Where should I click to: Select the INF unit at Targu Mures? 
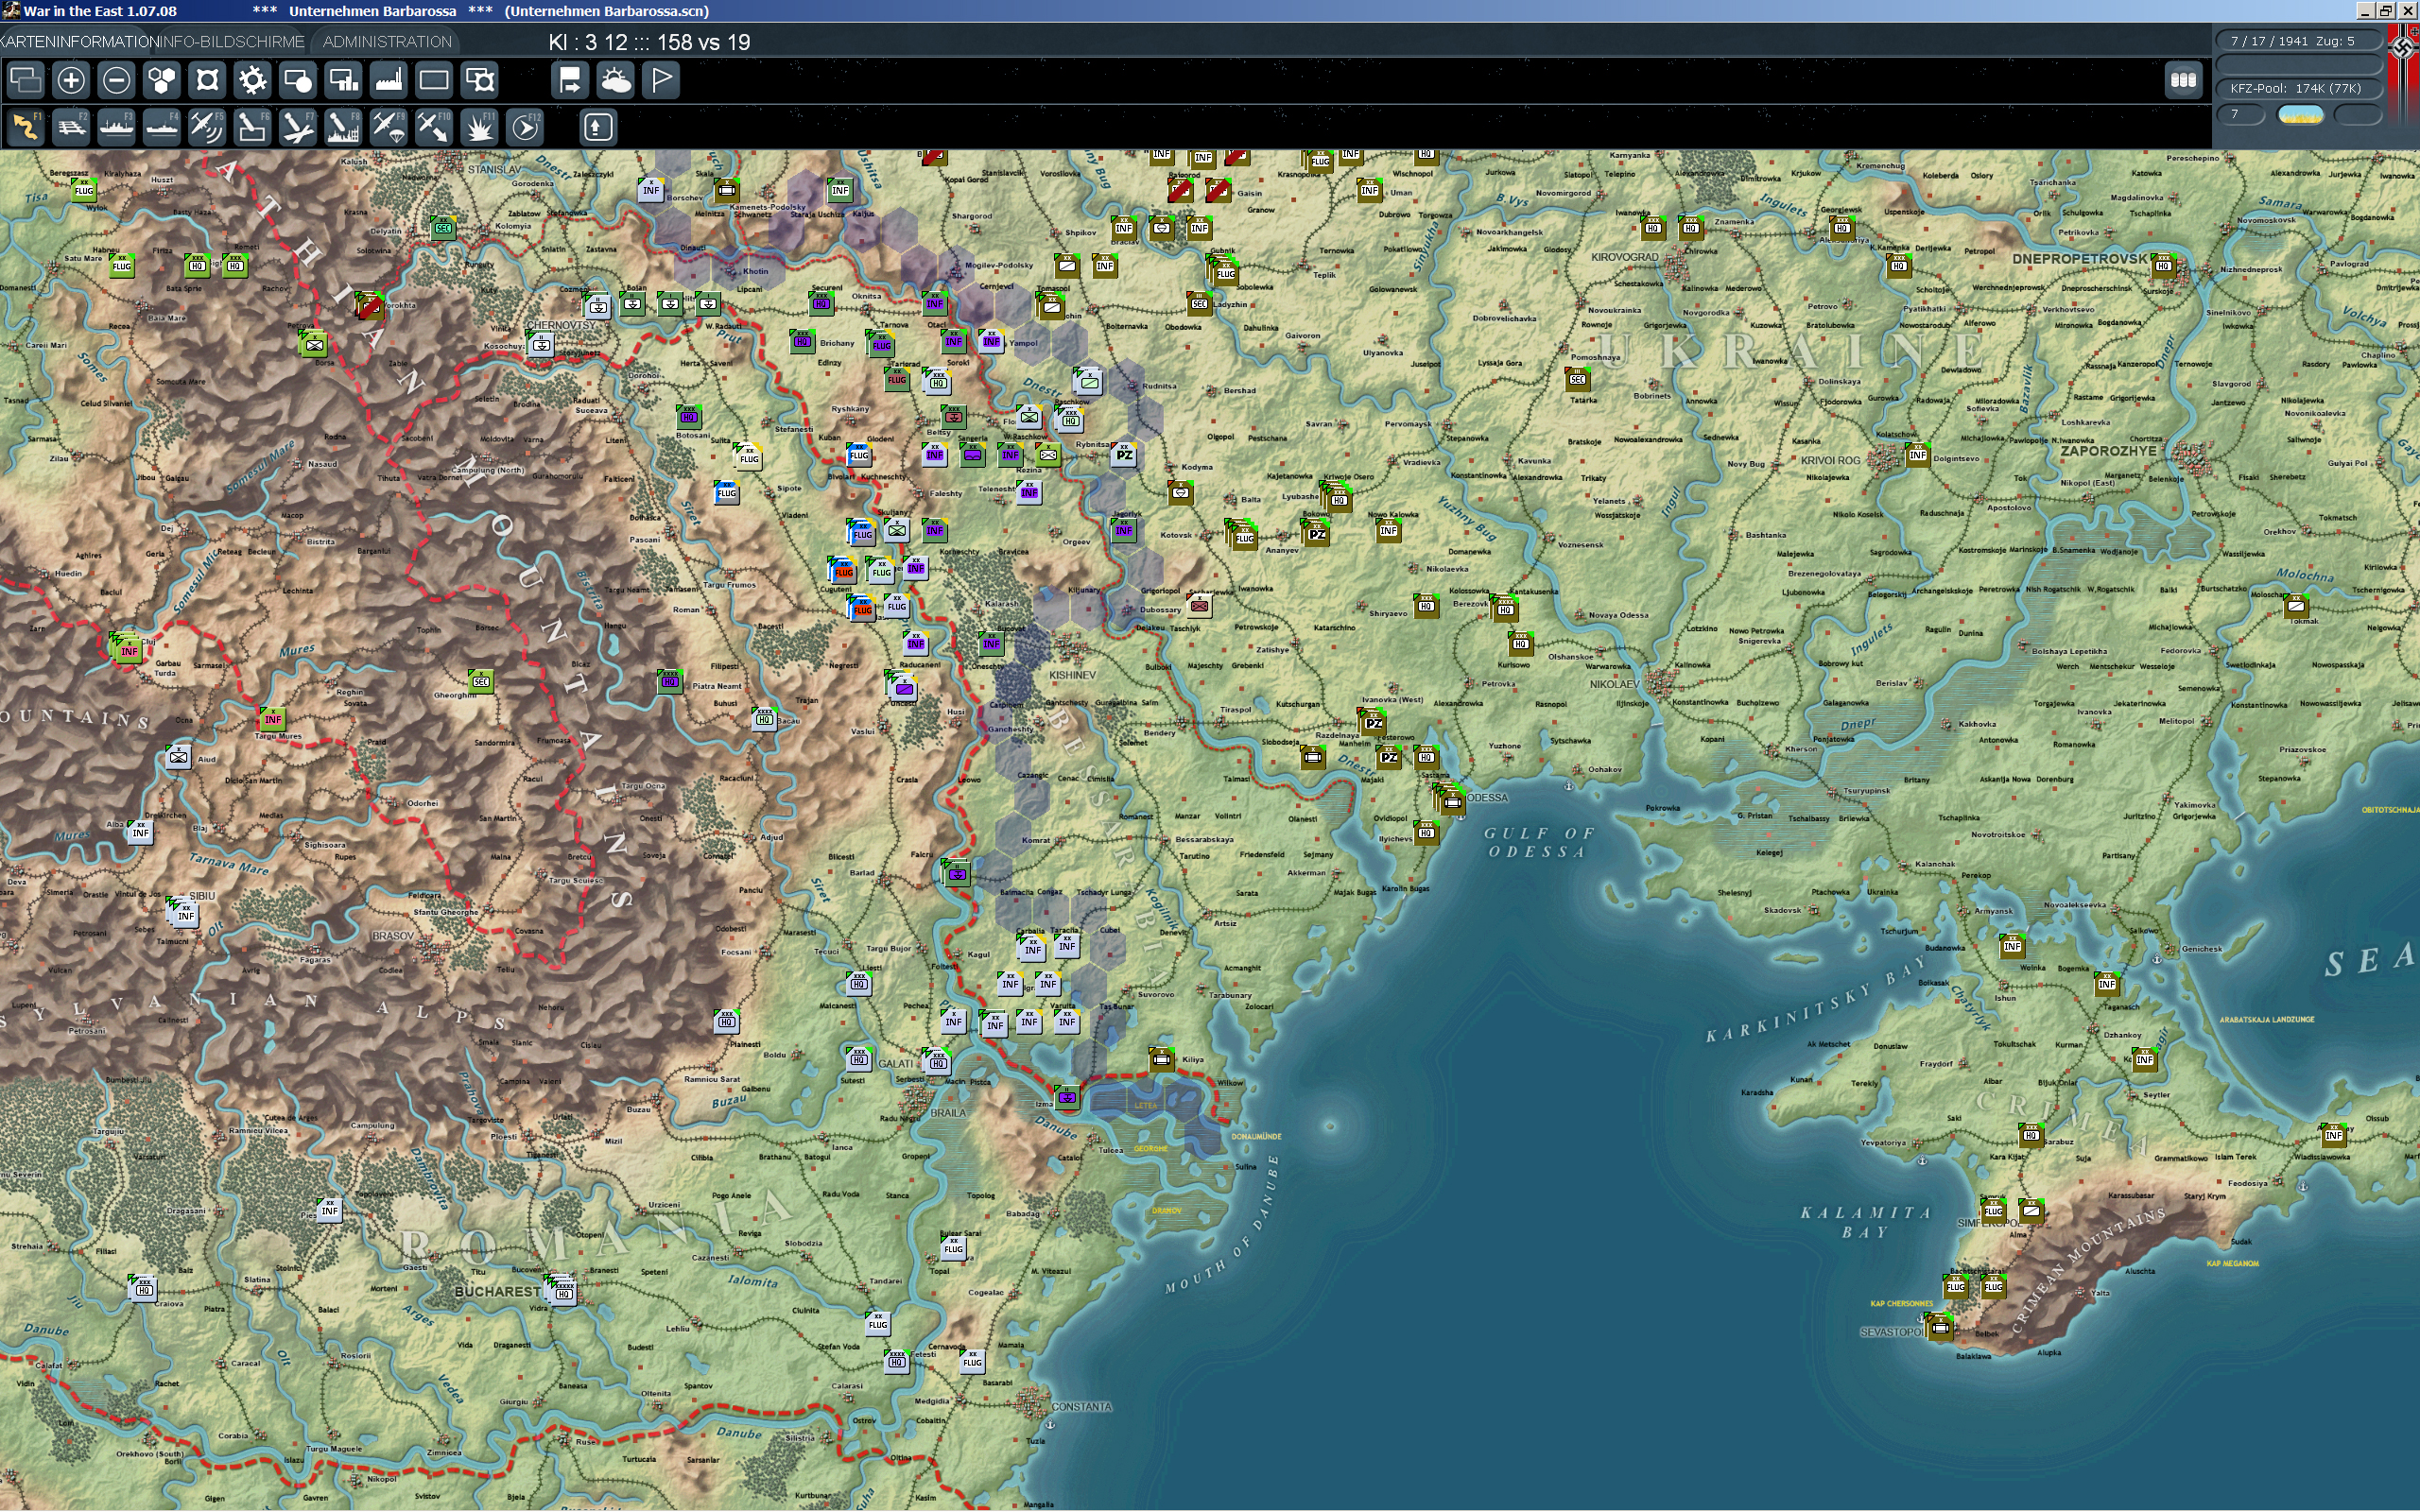(272, 719)
